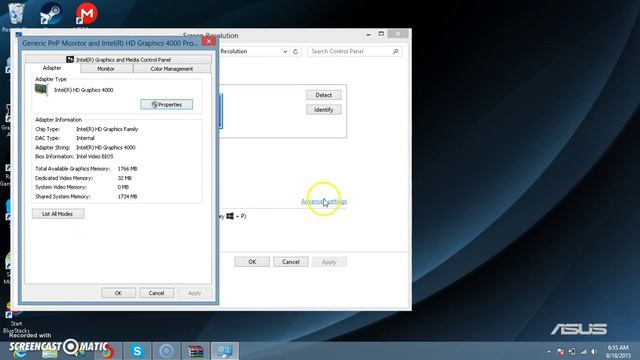Click the Identify button in Screen Resolution
640x360 pixels.
(x=324, y=110)
